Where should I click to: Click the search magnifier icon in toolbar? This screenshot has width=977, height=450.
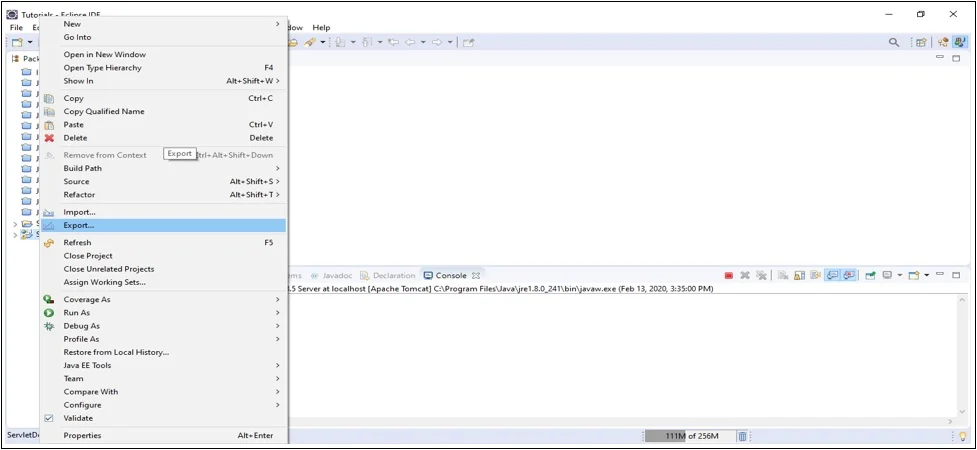coord(894,42)
